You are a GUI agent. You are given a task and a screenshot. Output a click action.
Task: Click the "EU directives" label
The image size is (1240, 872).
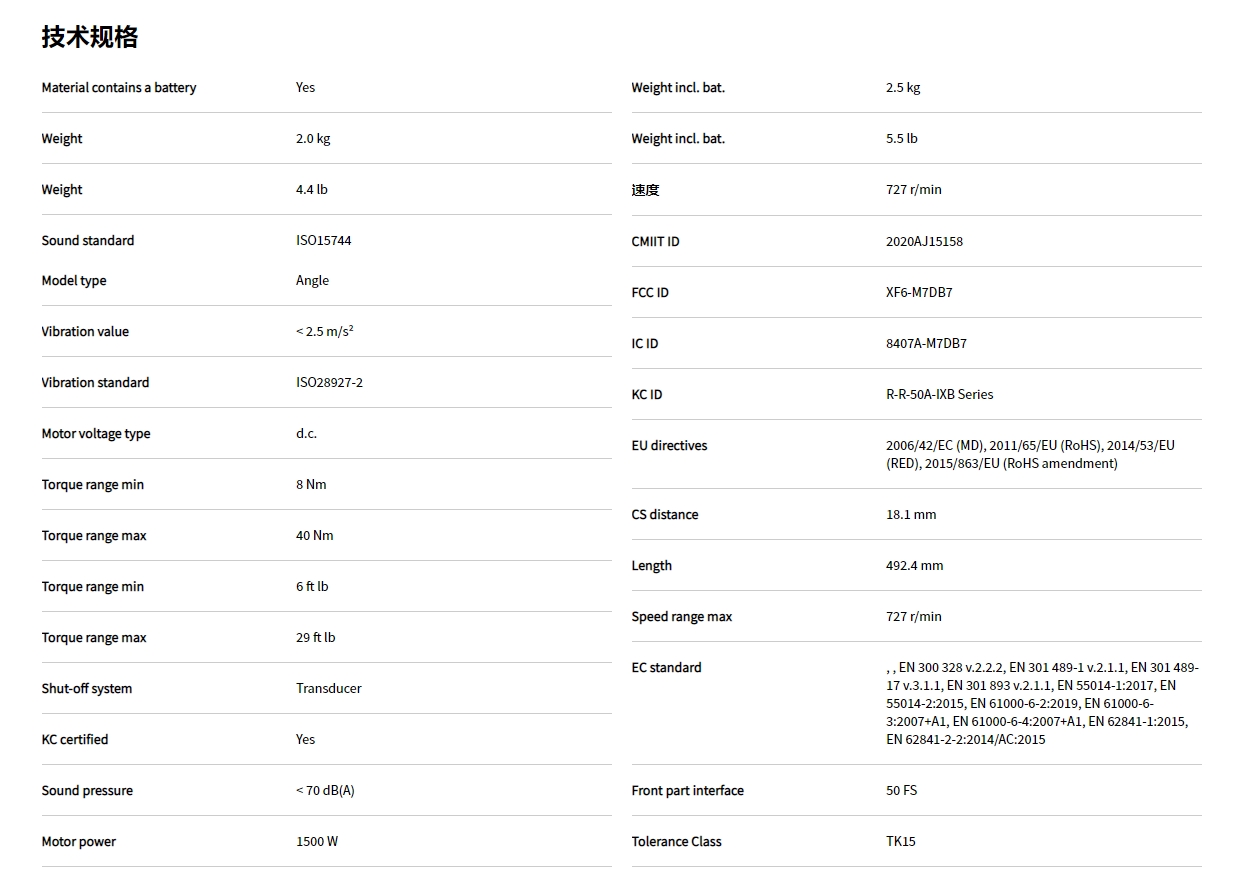[x=669, y=446]
